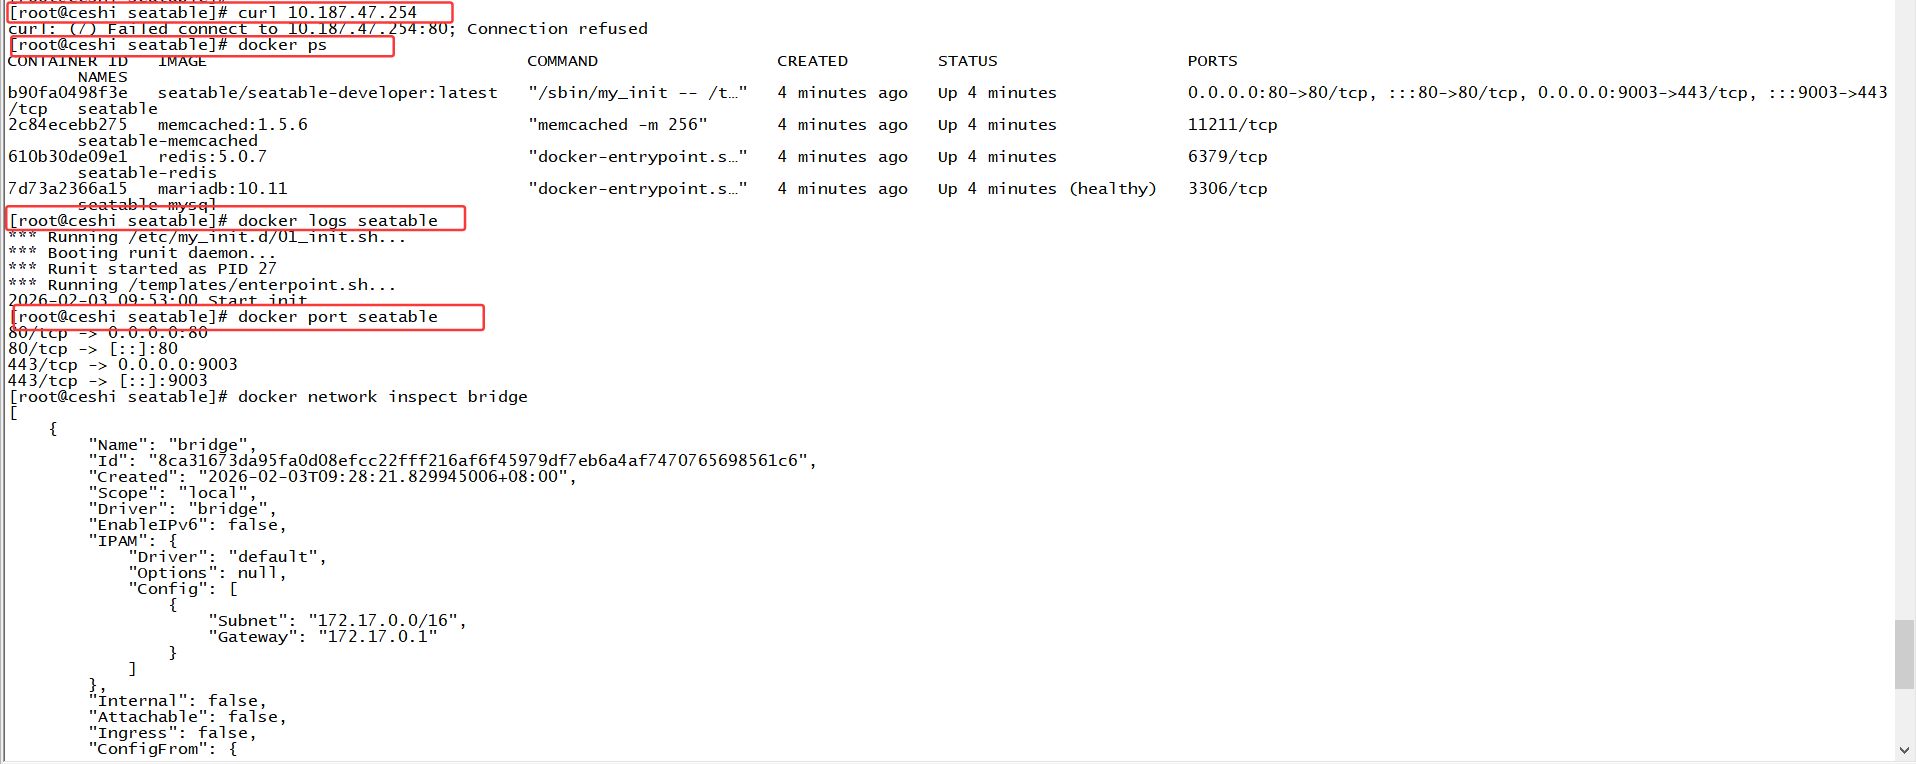
Task: Click the STATUS column header
Action: click(x=967, y=61)
